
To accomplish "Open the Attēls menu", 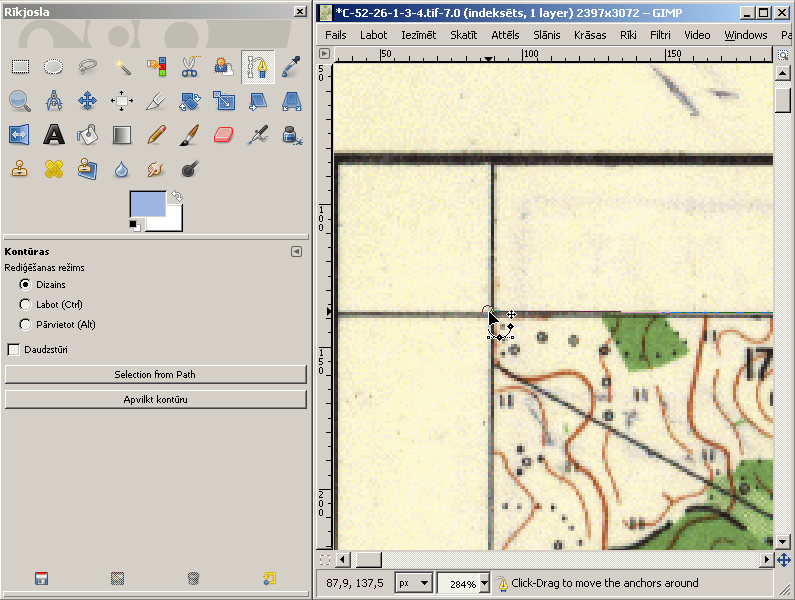I will point(505,35).
